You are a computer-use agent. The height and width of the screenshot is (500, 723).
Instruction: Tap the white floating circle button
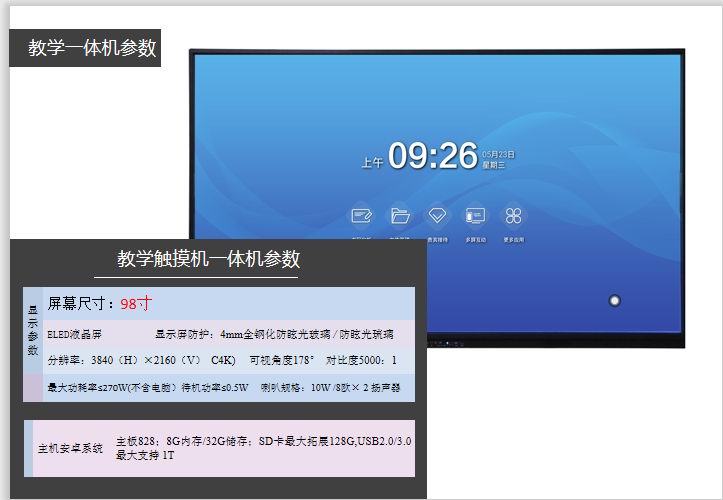(x=614, y=300)
